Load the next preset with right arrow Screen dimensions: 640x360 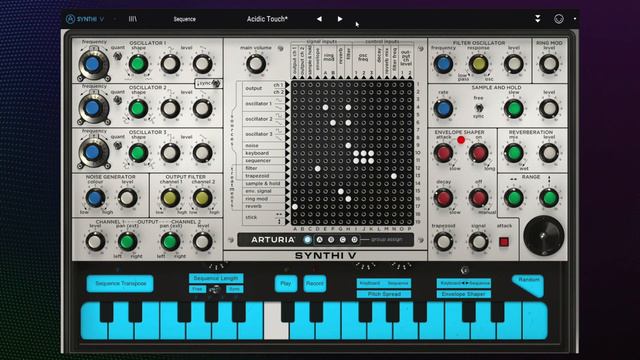pos(340,19)
